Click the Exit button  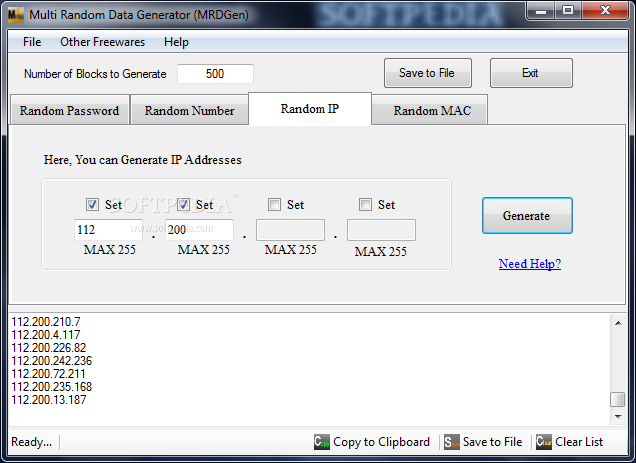coord(531,73)
